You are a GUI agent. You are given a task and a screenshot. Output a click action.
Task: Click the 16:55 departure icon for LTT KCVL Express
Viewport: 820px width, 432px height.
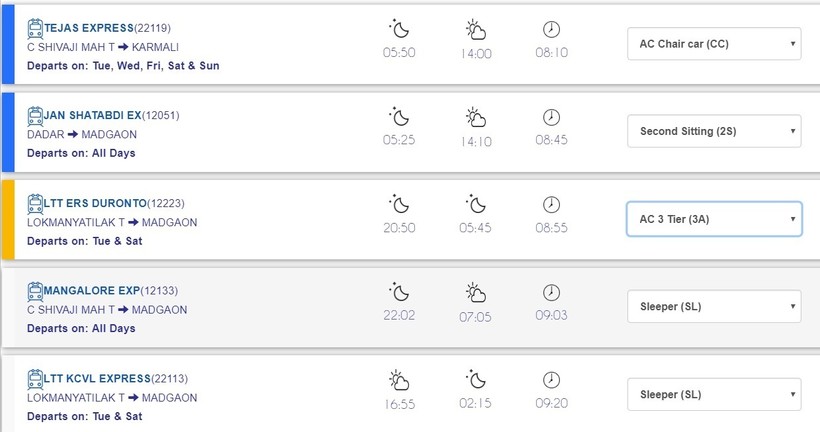point(399,381)
